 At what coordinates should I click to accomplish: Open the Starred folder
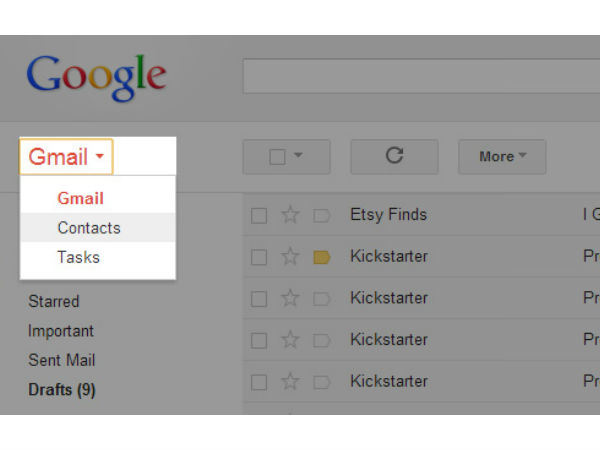54,301
